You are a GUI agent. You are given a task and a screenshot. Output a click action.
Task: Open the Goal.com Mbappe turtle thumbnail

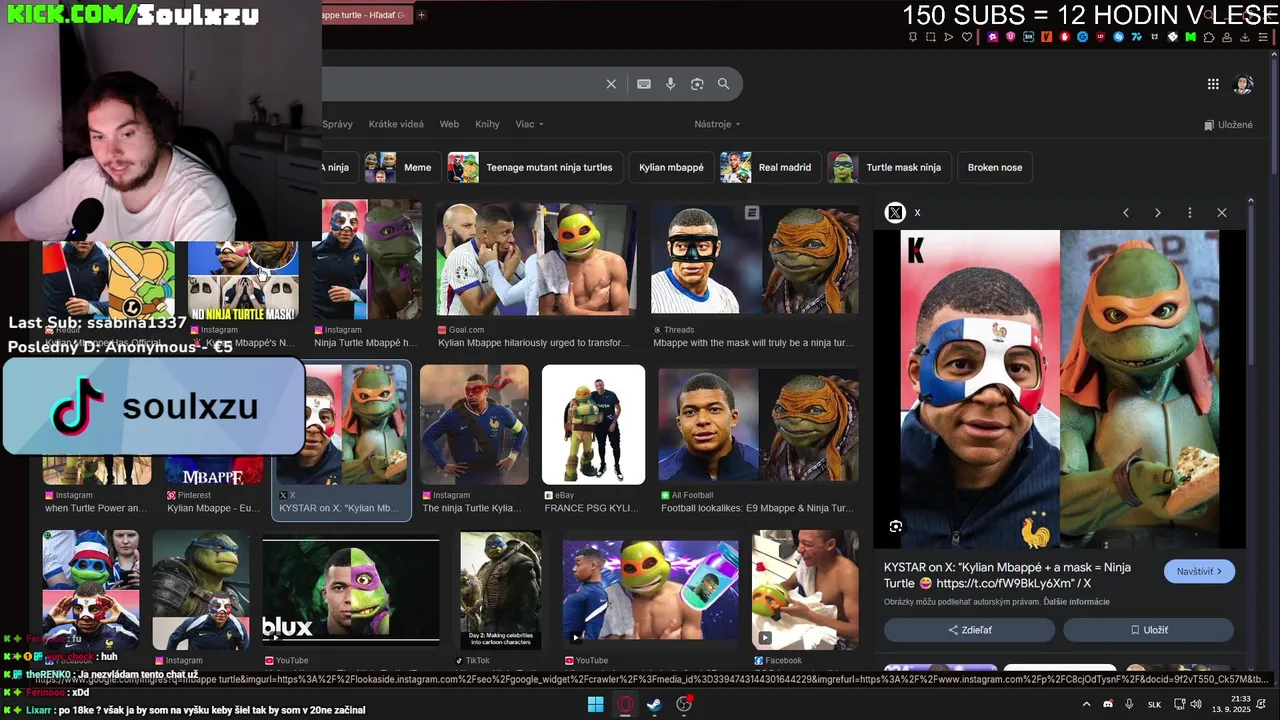(x=536, y=260)
